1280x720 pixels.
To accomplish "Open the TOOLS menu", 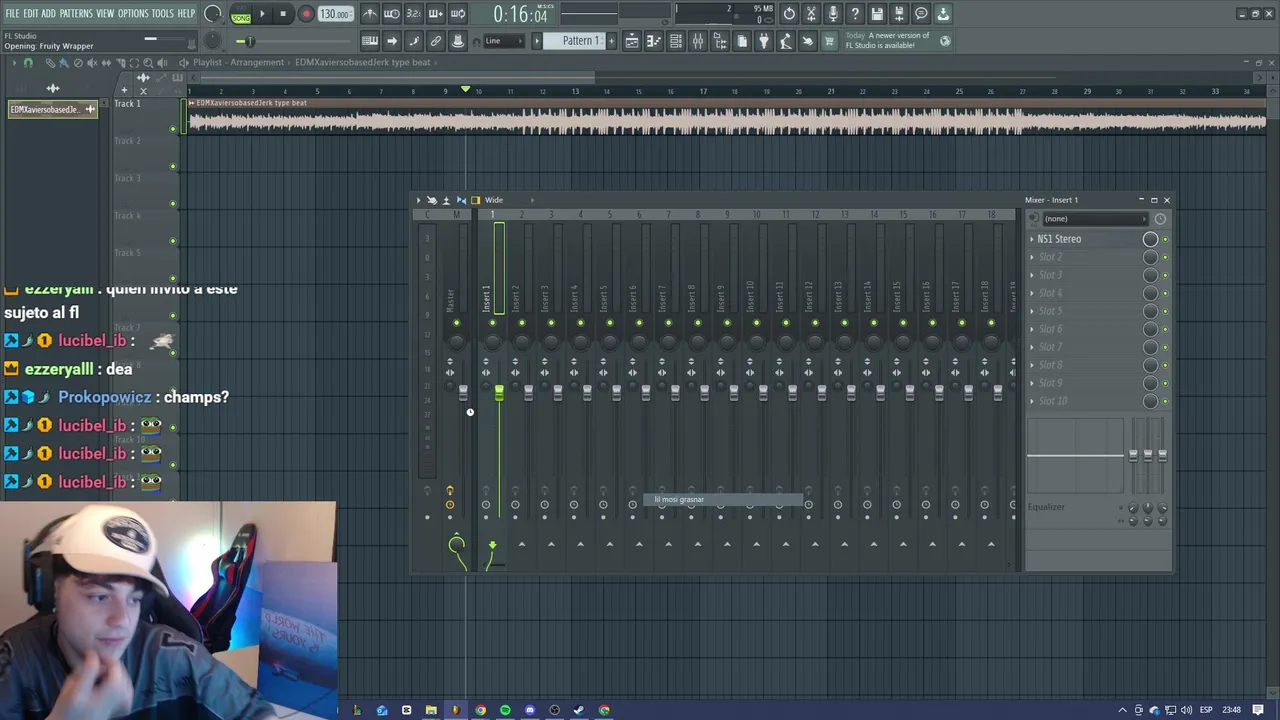I will pos(162,13).
